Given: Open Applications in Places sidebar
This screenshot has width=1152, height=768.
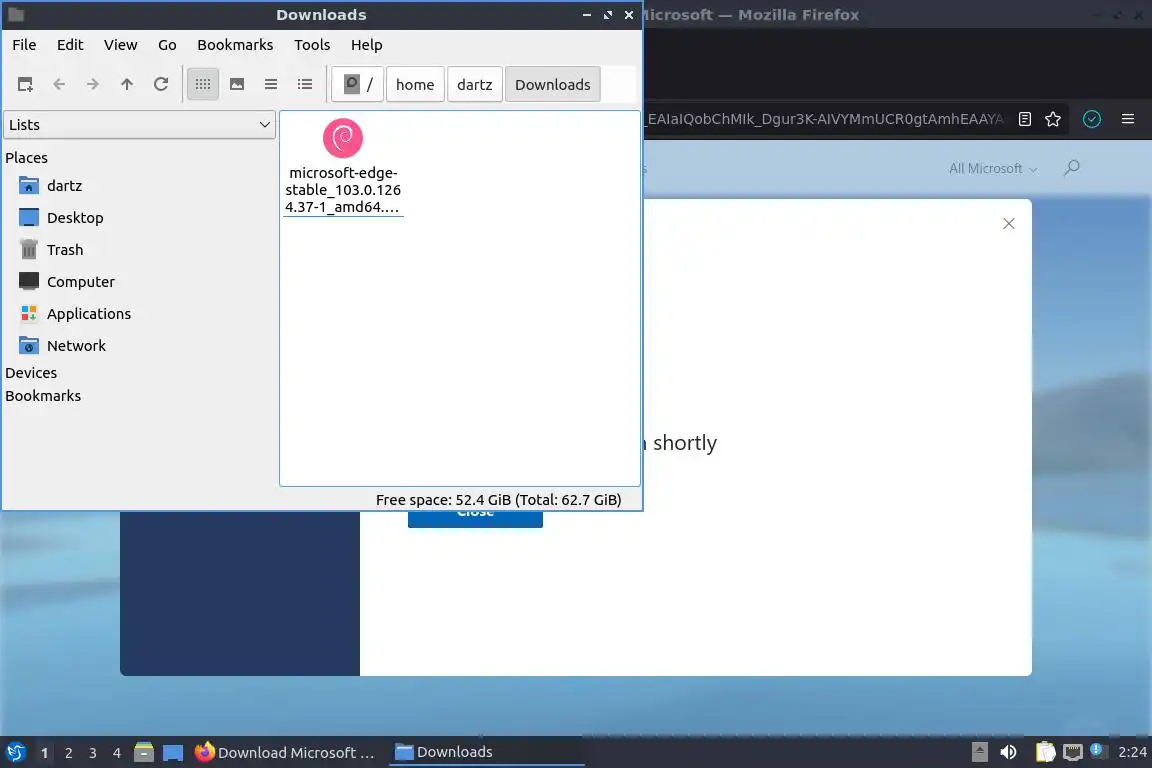Looking at the screenshot, I should coord(89,314).
